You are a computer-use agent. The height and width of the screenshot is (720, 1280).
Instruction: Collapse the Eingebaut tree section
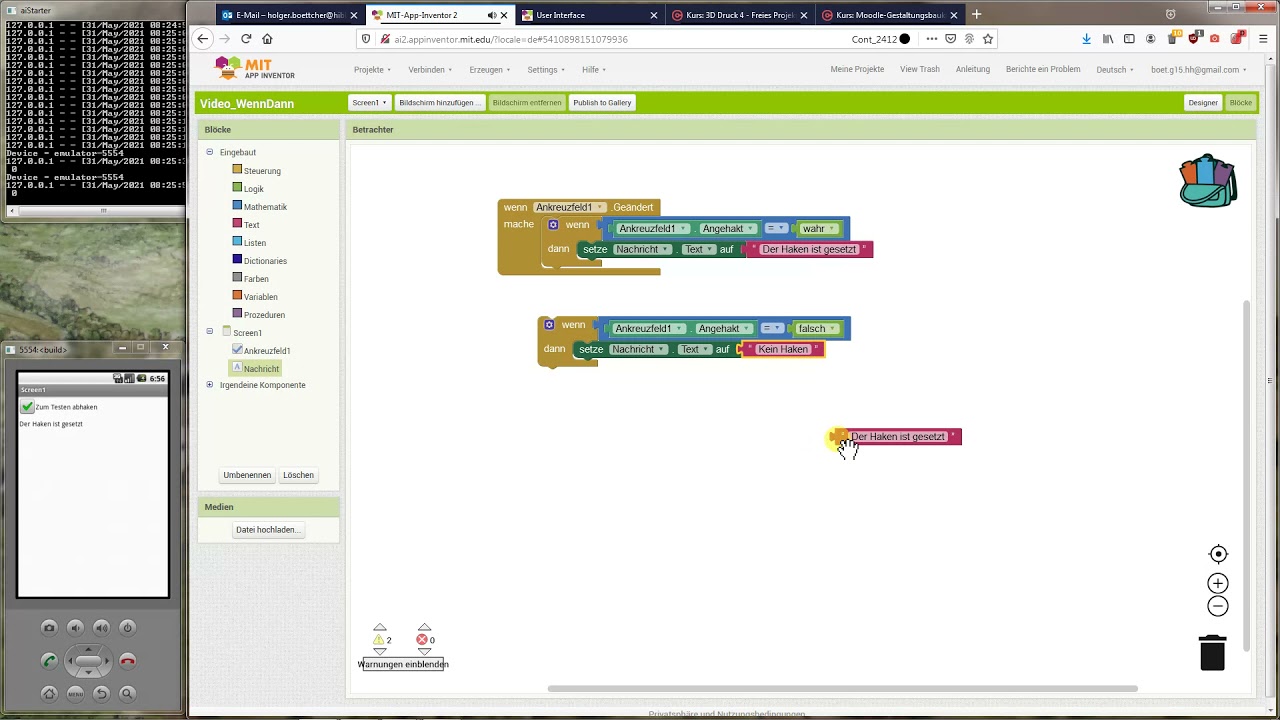coord(210,152)
